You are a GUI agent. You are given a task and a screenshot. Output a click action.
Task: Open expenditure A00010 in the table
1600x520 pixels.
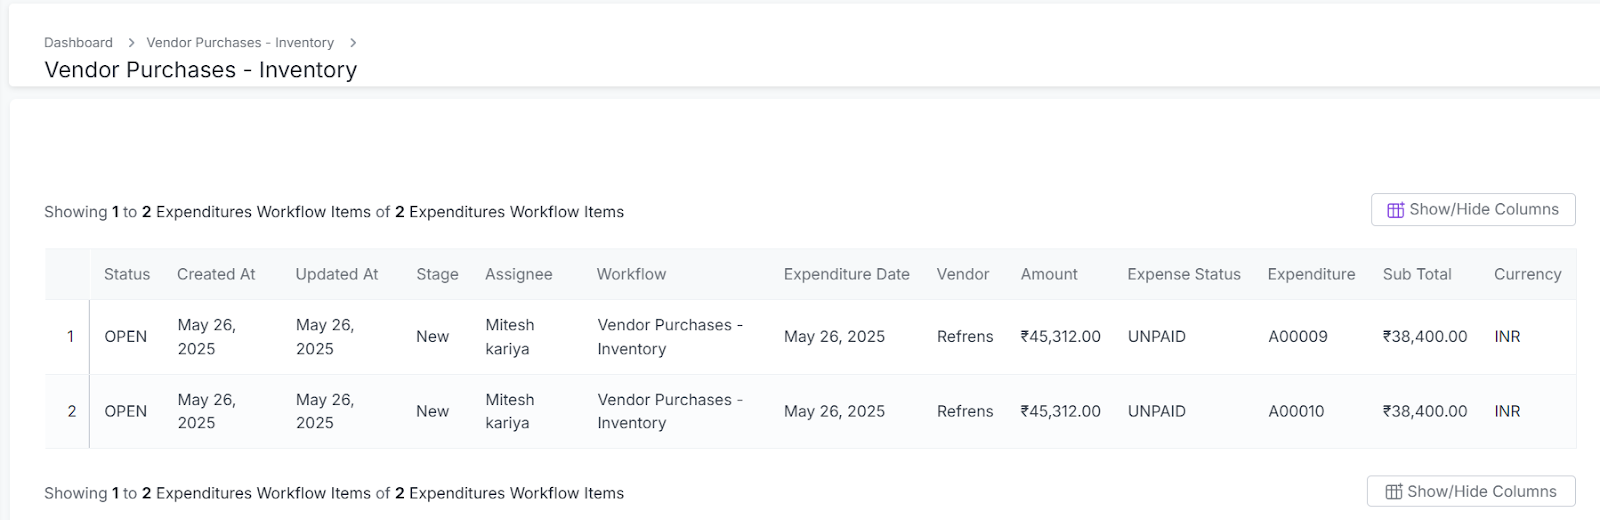coord(1296,411)
